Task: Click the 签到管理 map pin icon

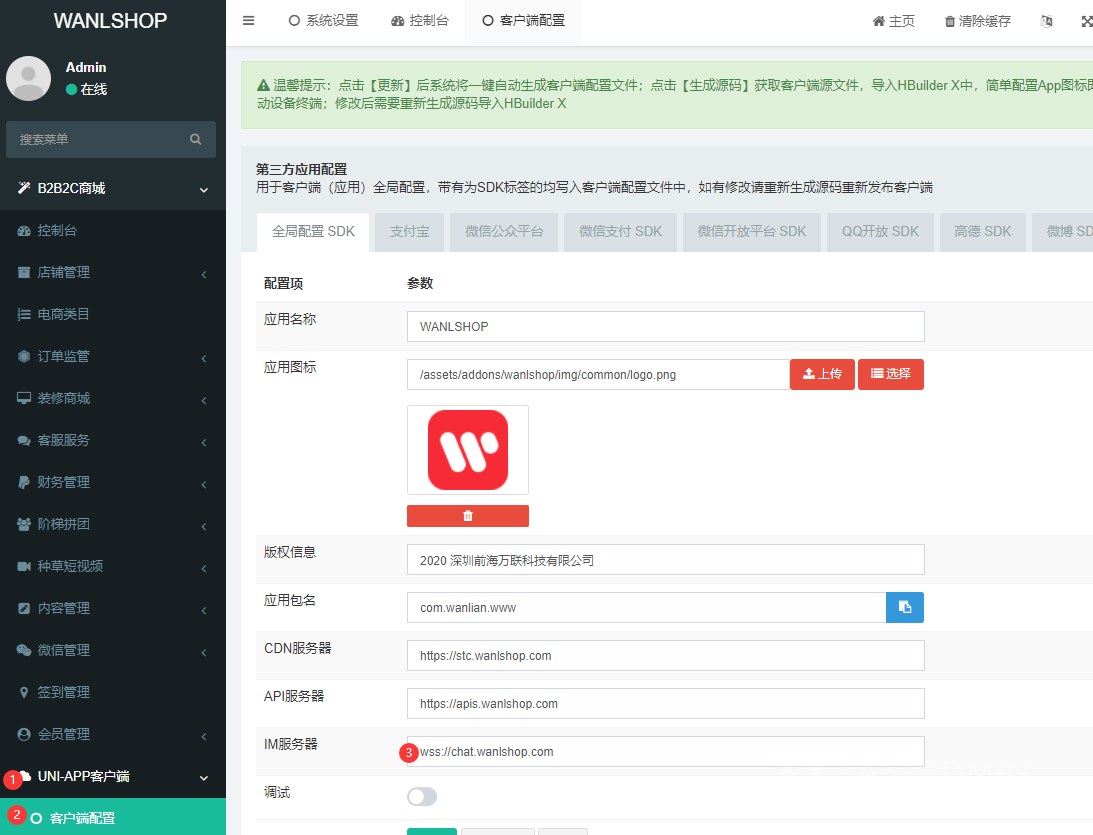Action: coord(24,692)
